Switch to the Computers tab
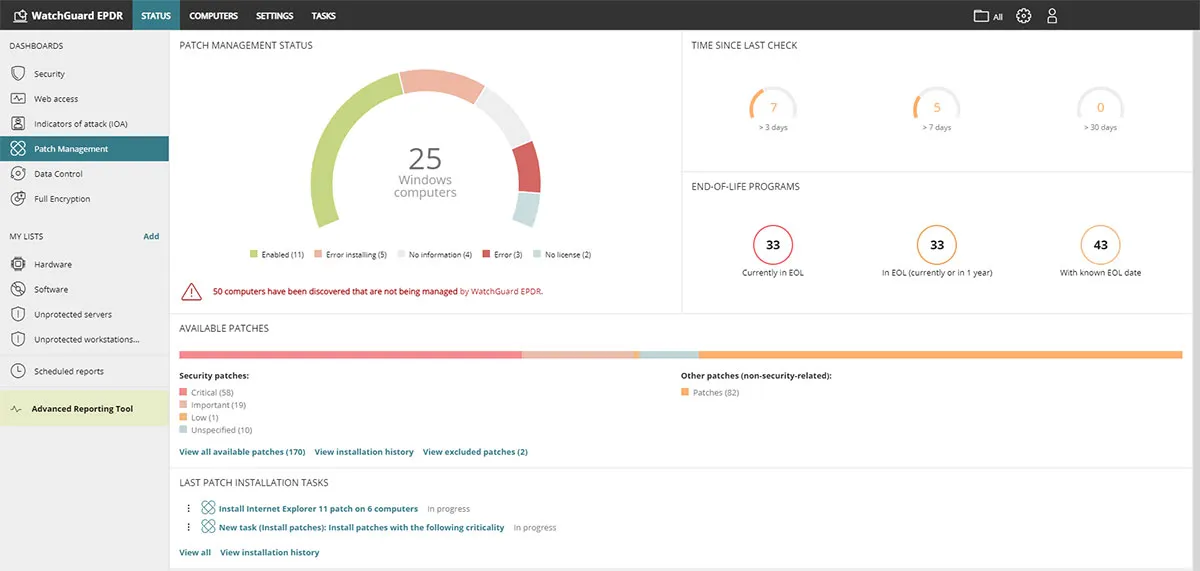The image size is (1200, 571). [213, 16]
